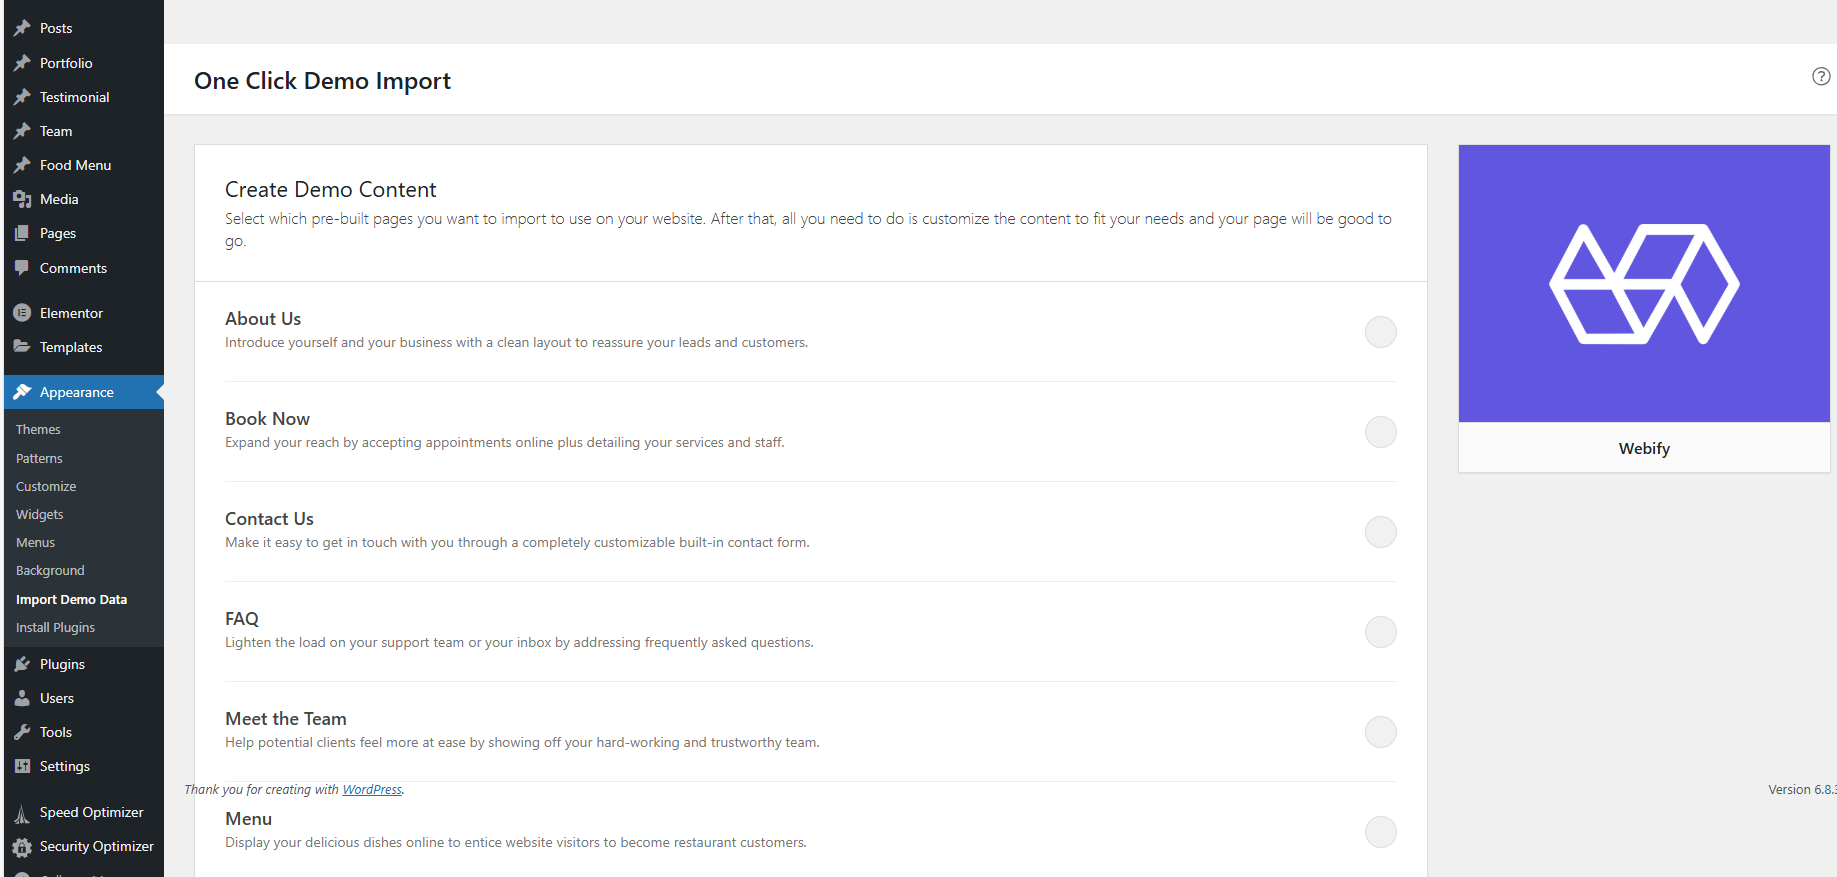Screen dimensions: 1837x877
Task: Click the Food Menu pin icon
Action: click(22, 165)
